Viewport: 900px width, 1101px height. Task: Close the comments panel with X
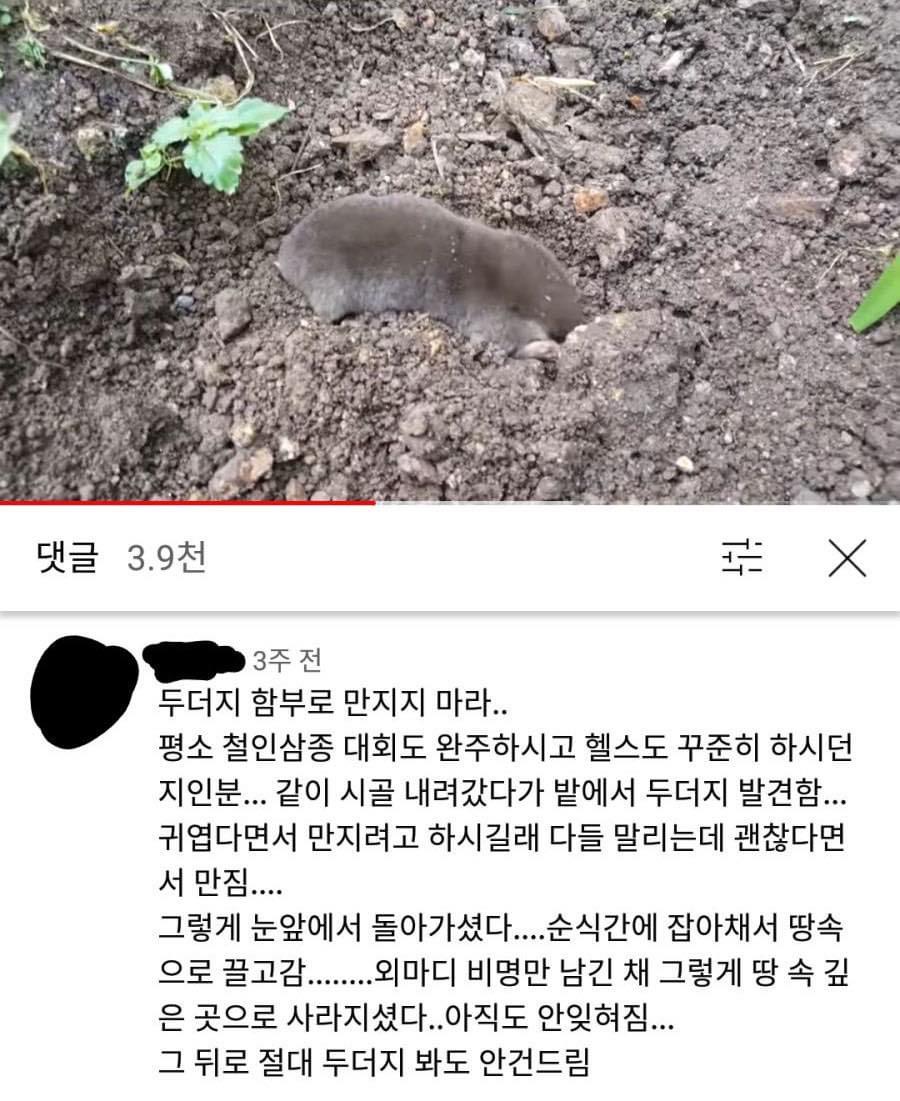847,558
